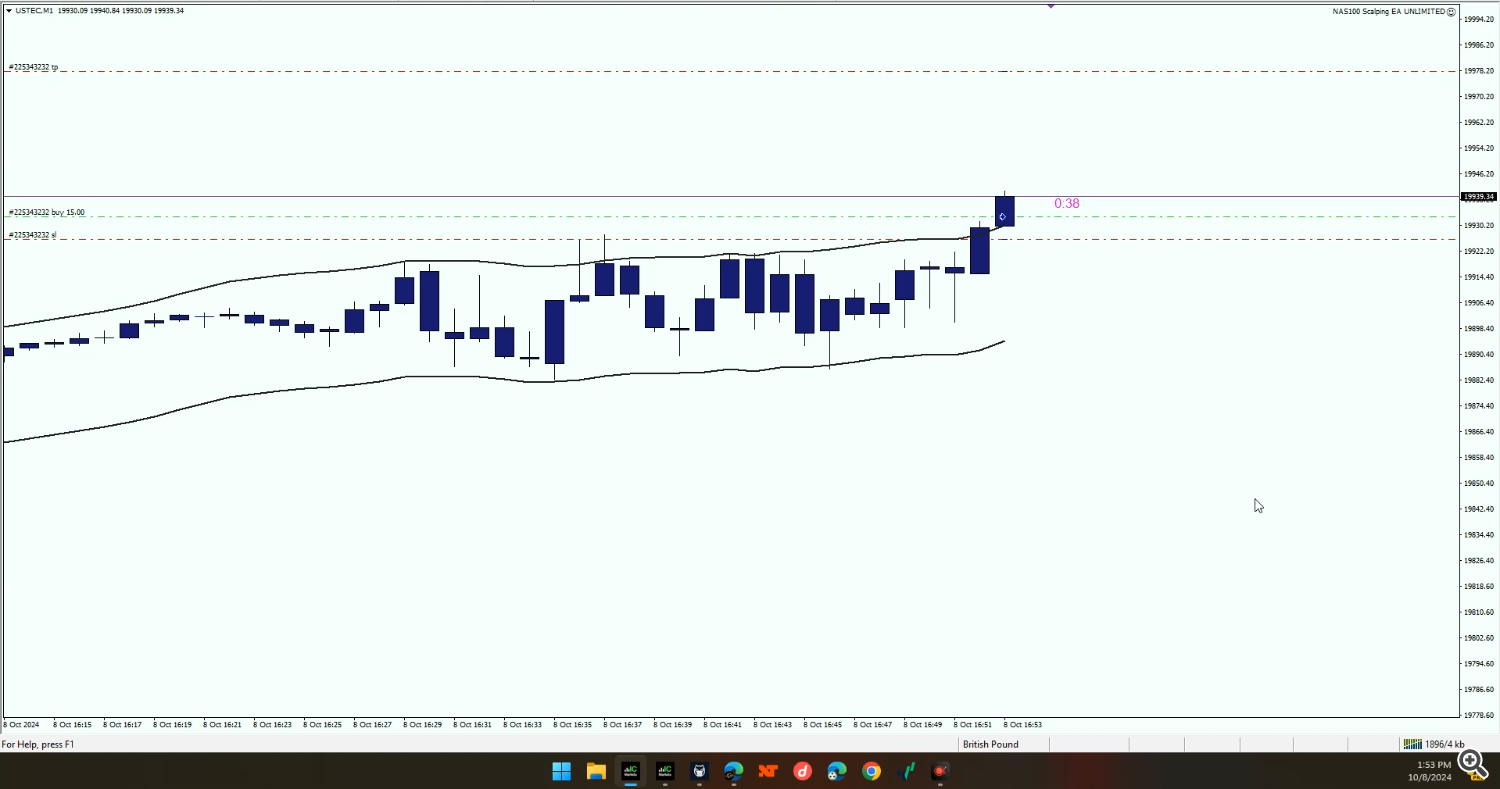Select the #225343232 sl line label

pos(32,235)
